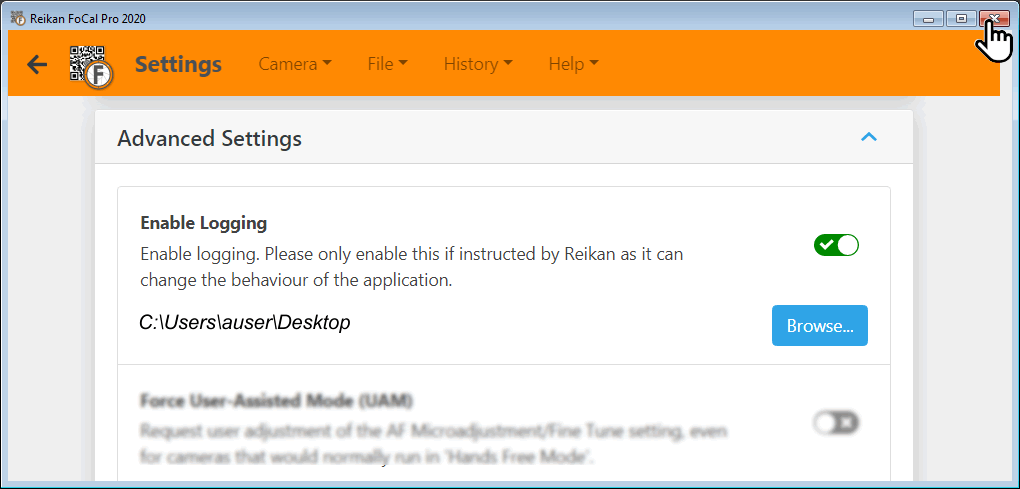Image resolution: width=1020 pixels, height=489 pixels.
Task: Expand the History menu
Action: (477, 64)
